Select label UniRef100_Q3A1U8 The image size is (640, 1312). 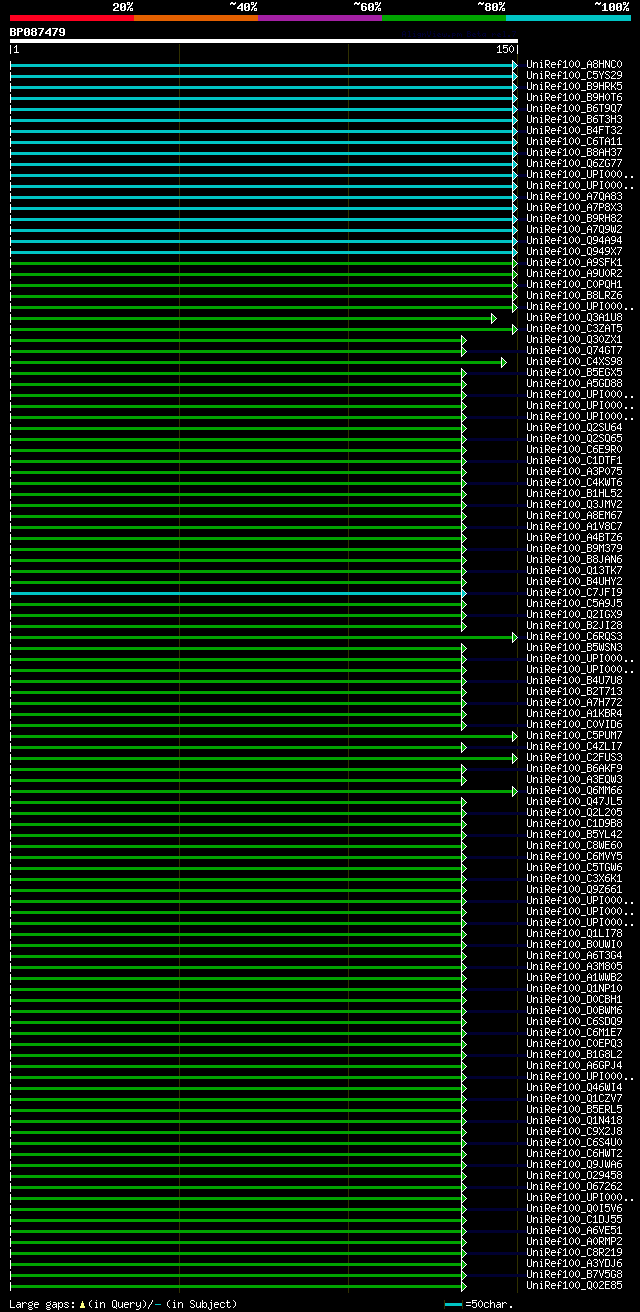pyautogui.click(x=574, y=317)
